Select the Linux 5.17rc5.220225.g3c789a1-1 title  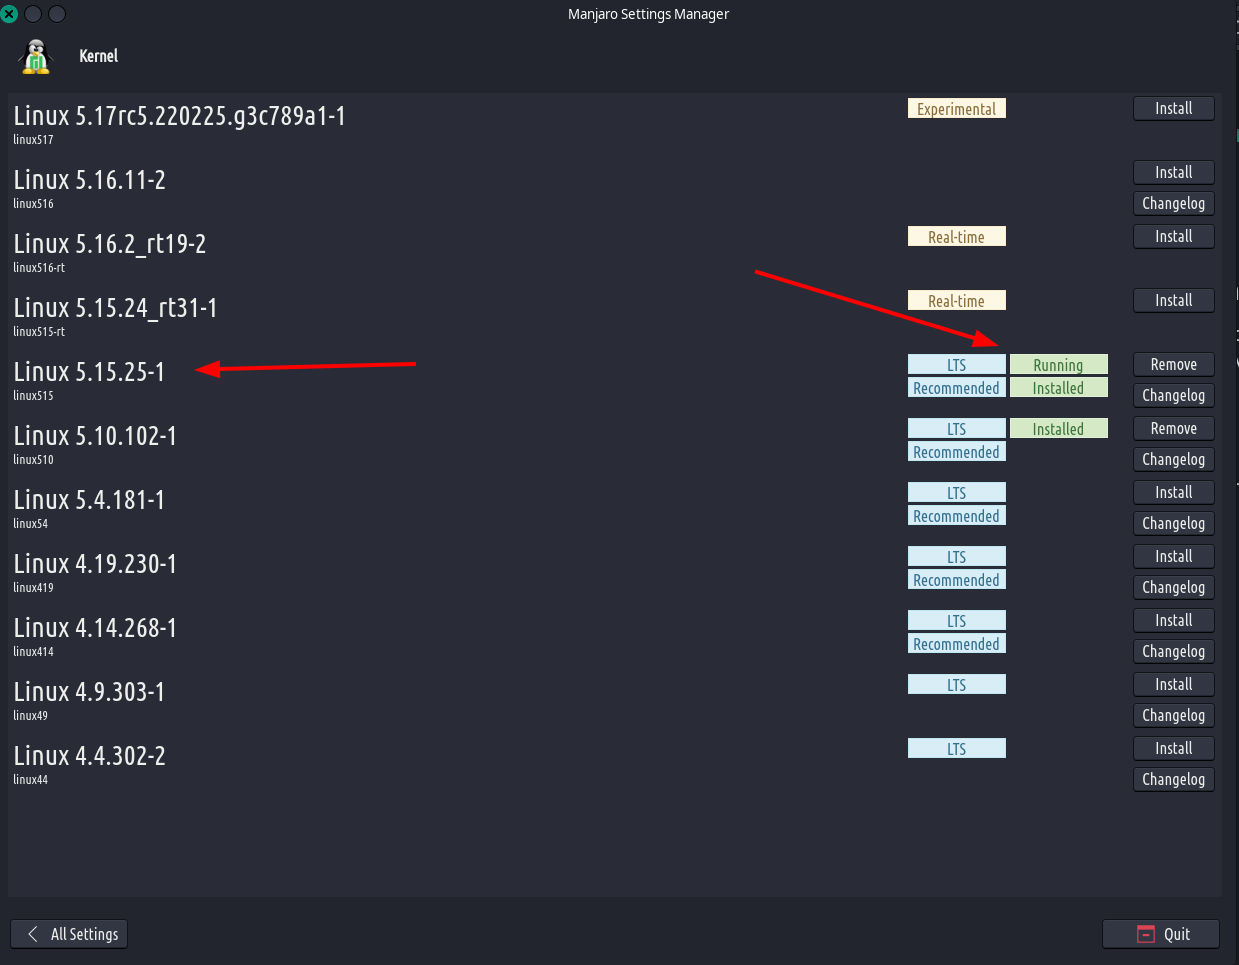click(x=180, y=116)
